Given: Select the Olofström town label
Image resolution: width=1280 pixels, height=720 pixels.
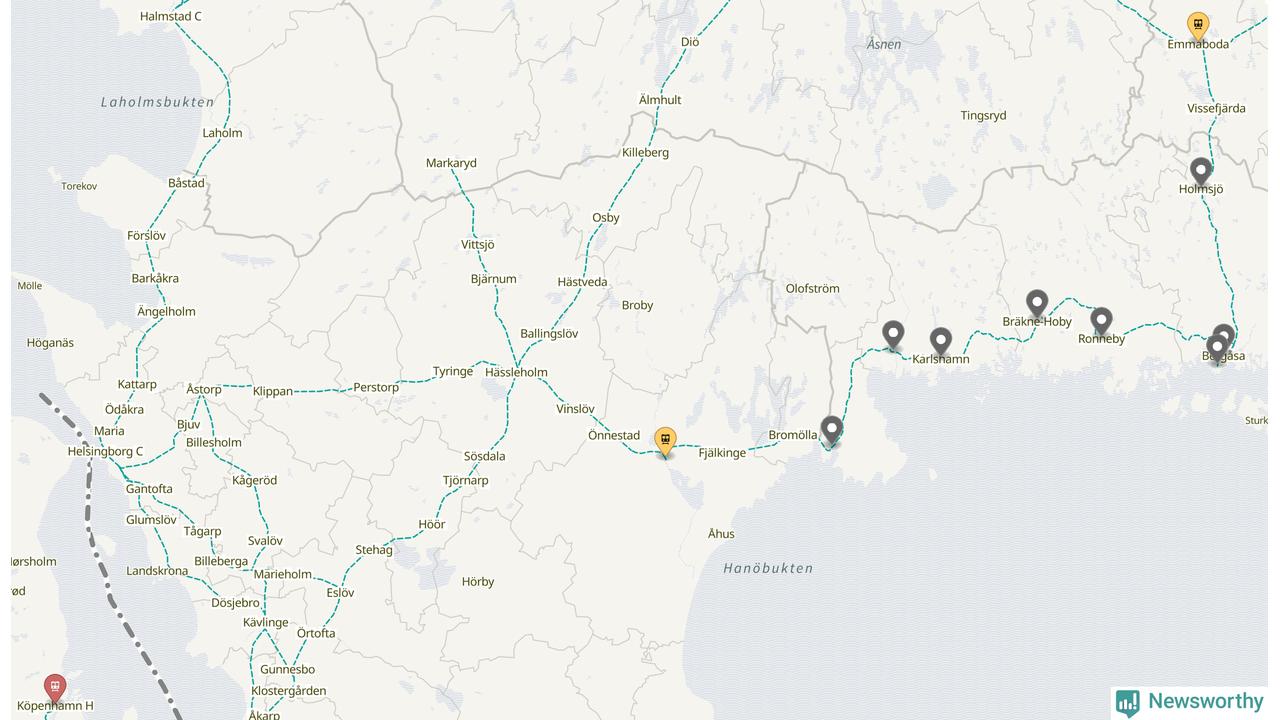Looking at the screenshot, I should pos(812,288).
